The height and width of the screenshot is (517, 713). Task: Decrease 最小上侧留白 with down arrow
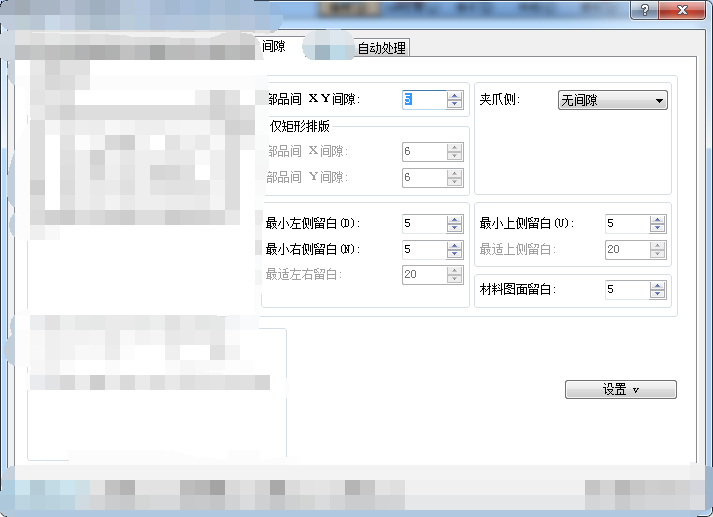click(x=658, y=228)
